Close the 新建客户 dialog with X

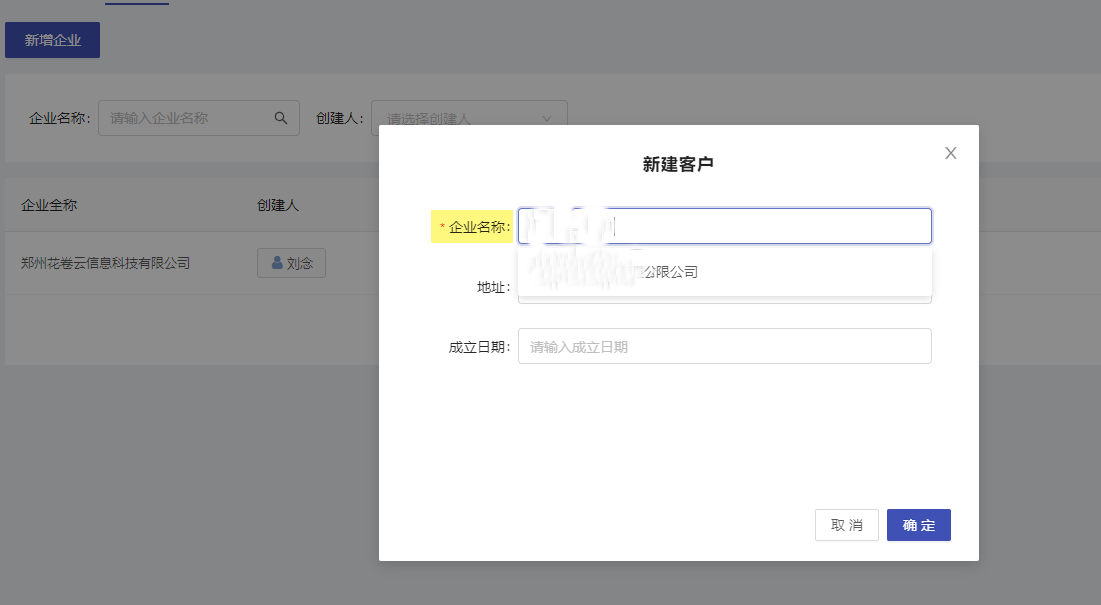(951, 153)
